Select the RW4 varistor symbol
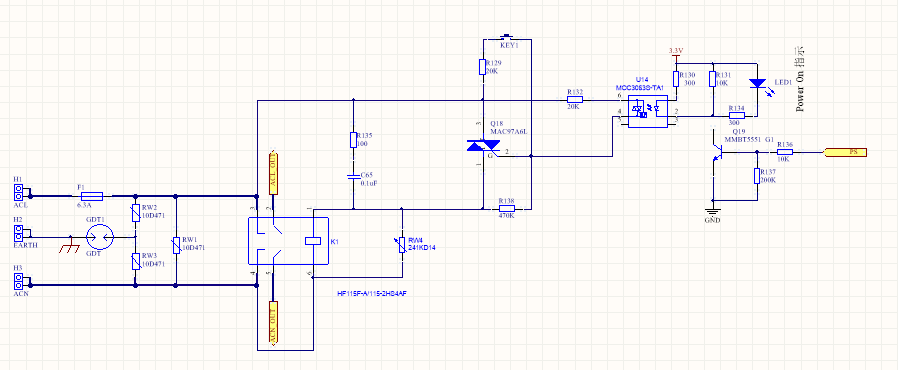This screenshot has width=898, height=370. click(x=402, y=245)
